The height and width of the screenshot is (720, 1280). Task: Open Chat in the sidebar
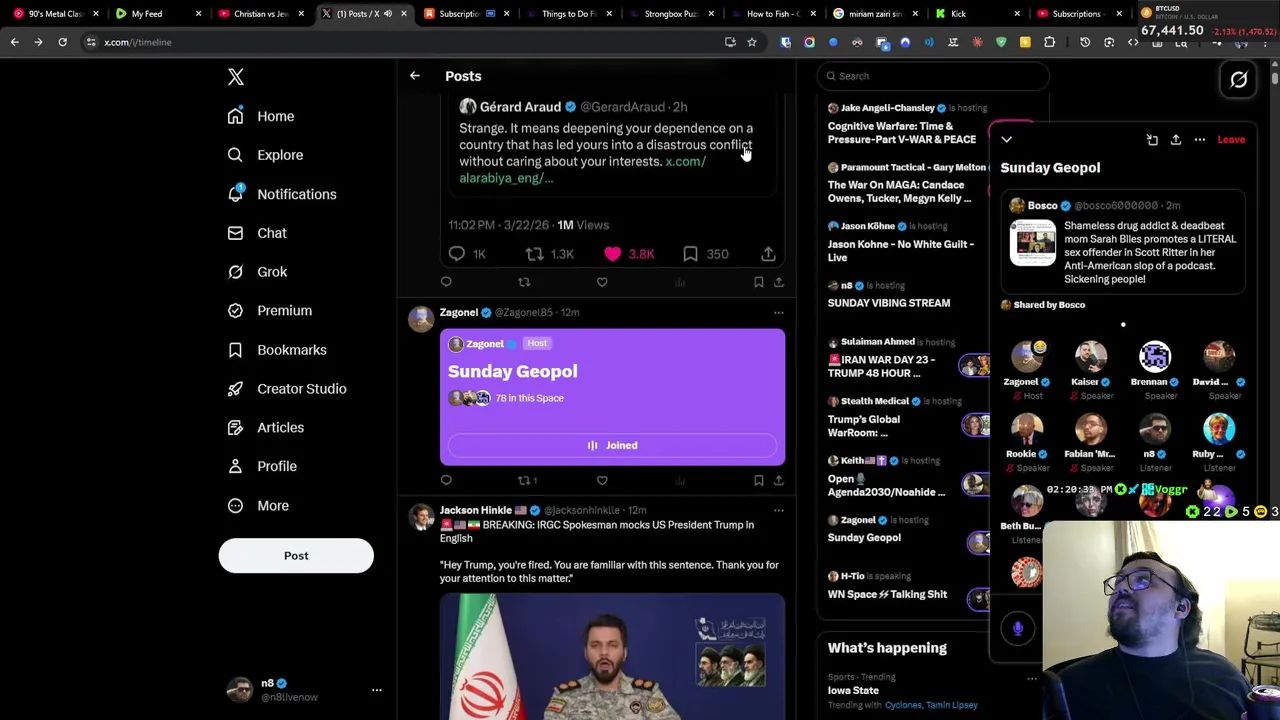point(257,233)
